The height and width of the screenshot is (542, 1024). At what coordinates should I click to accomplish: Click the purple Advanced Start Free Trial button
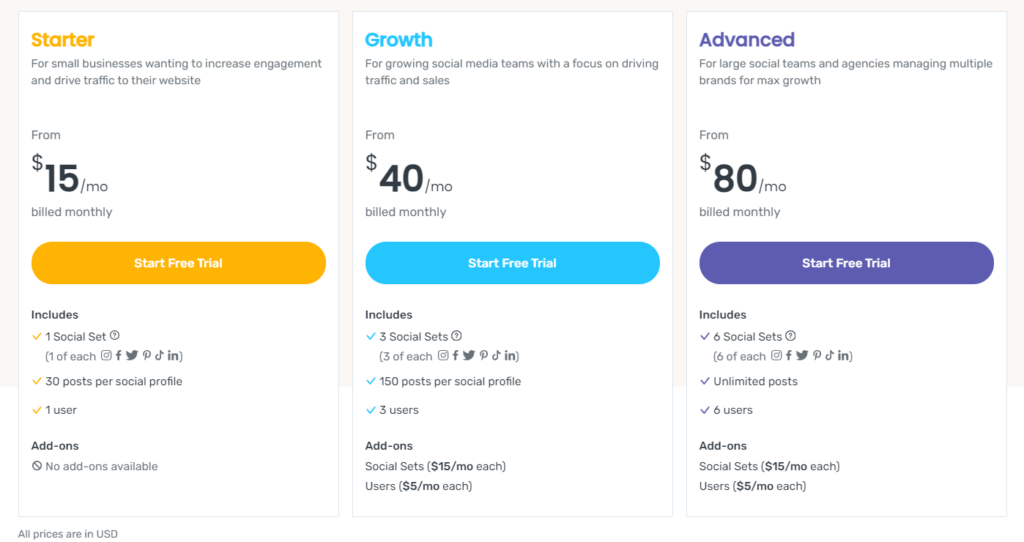point(846,263)
